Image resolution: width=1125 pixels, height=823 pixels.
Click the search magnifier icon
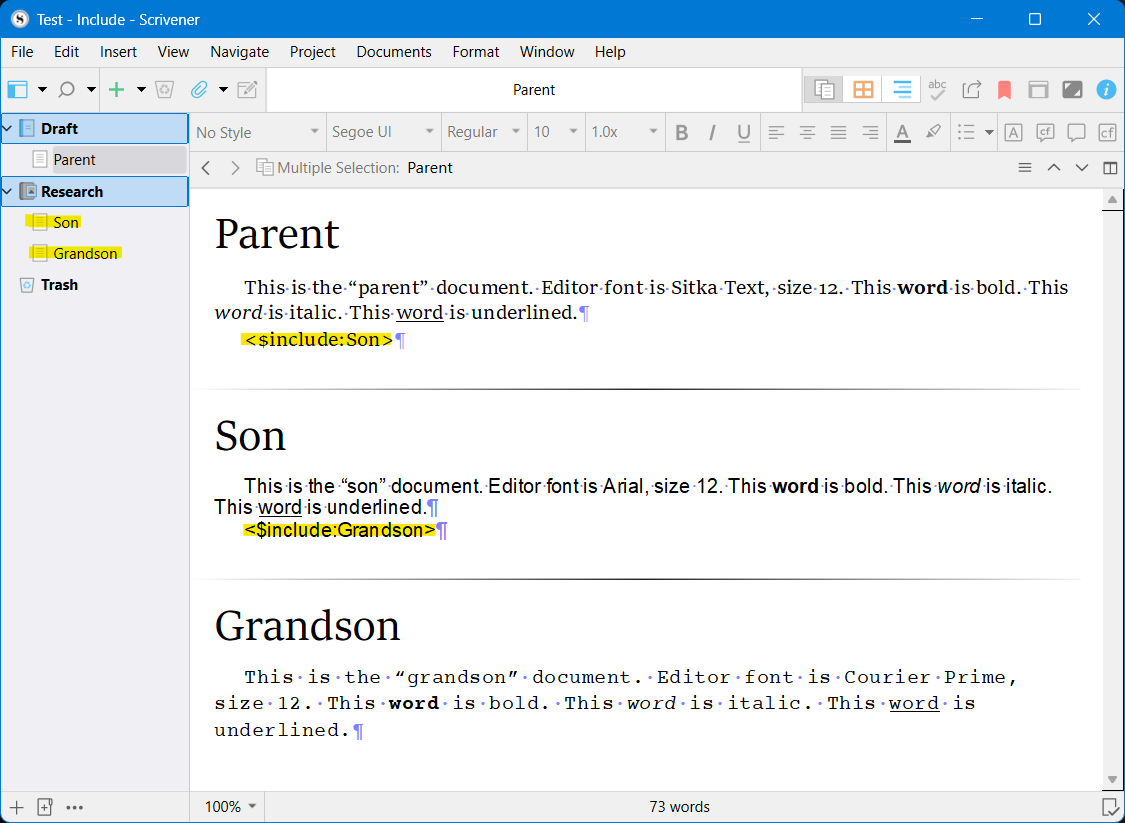[66, 90]
